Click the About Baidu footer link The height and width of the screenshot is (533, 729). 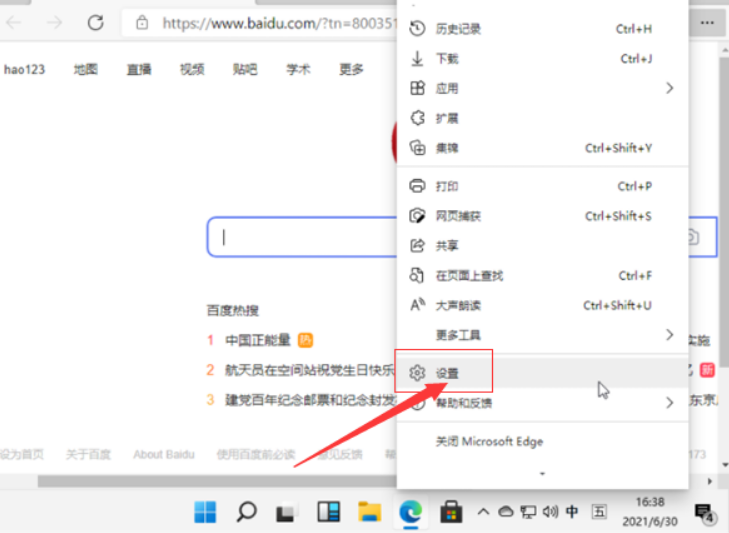(164, 454)
